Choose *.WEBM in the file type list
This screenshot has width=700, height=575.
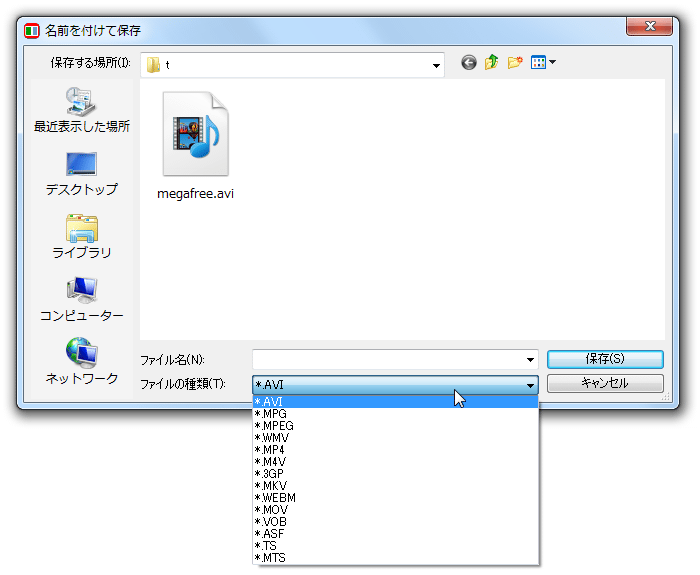point(396,498)
